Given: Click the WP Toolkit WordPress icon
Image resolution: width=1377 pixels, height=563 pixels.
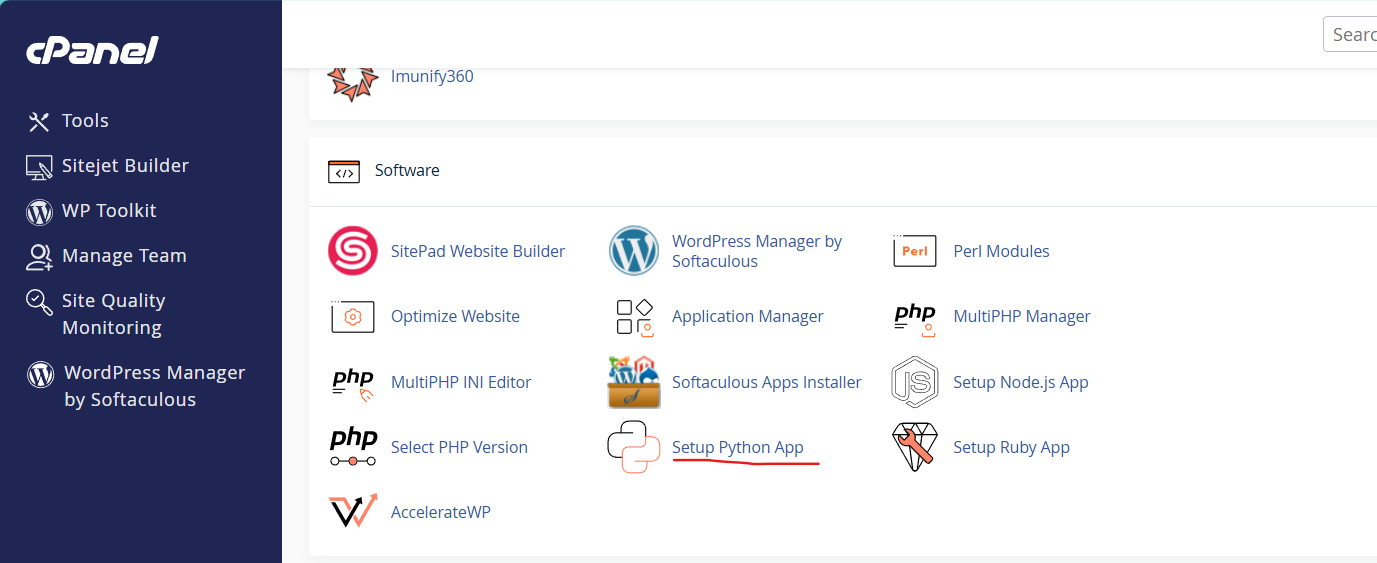Looking at the screenshot, I should click(x=39, y=212).
